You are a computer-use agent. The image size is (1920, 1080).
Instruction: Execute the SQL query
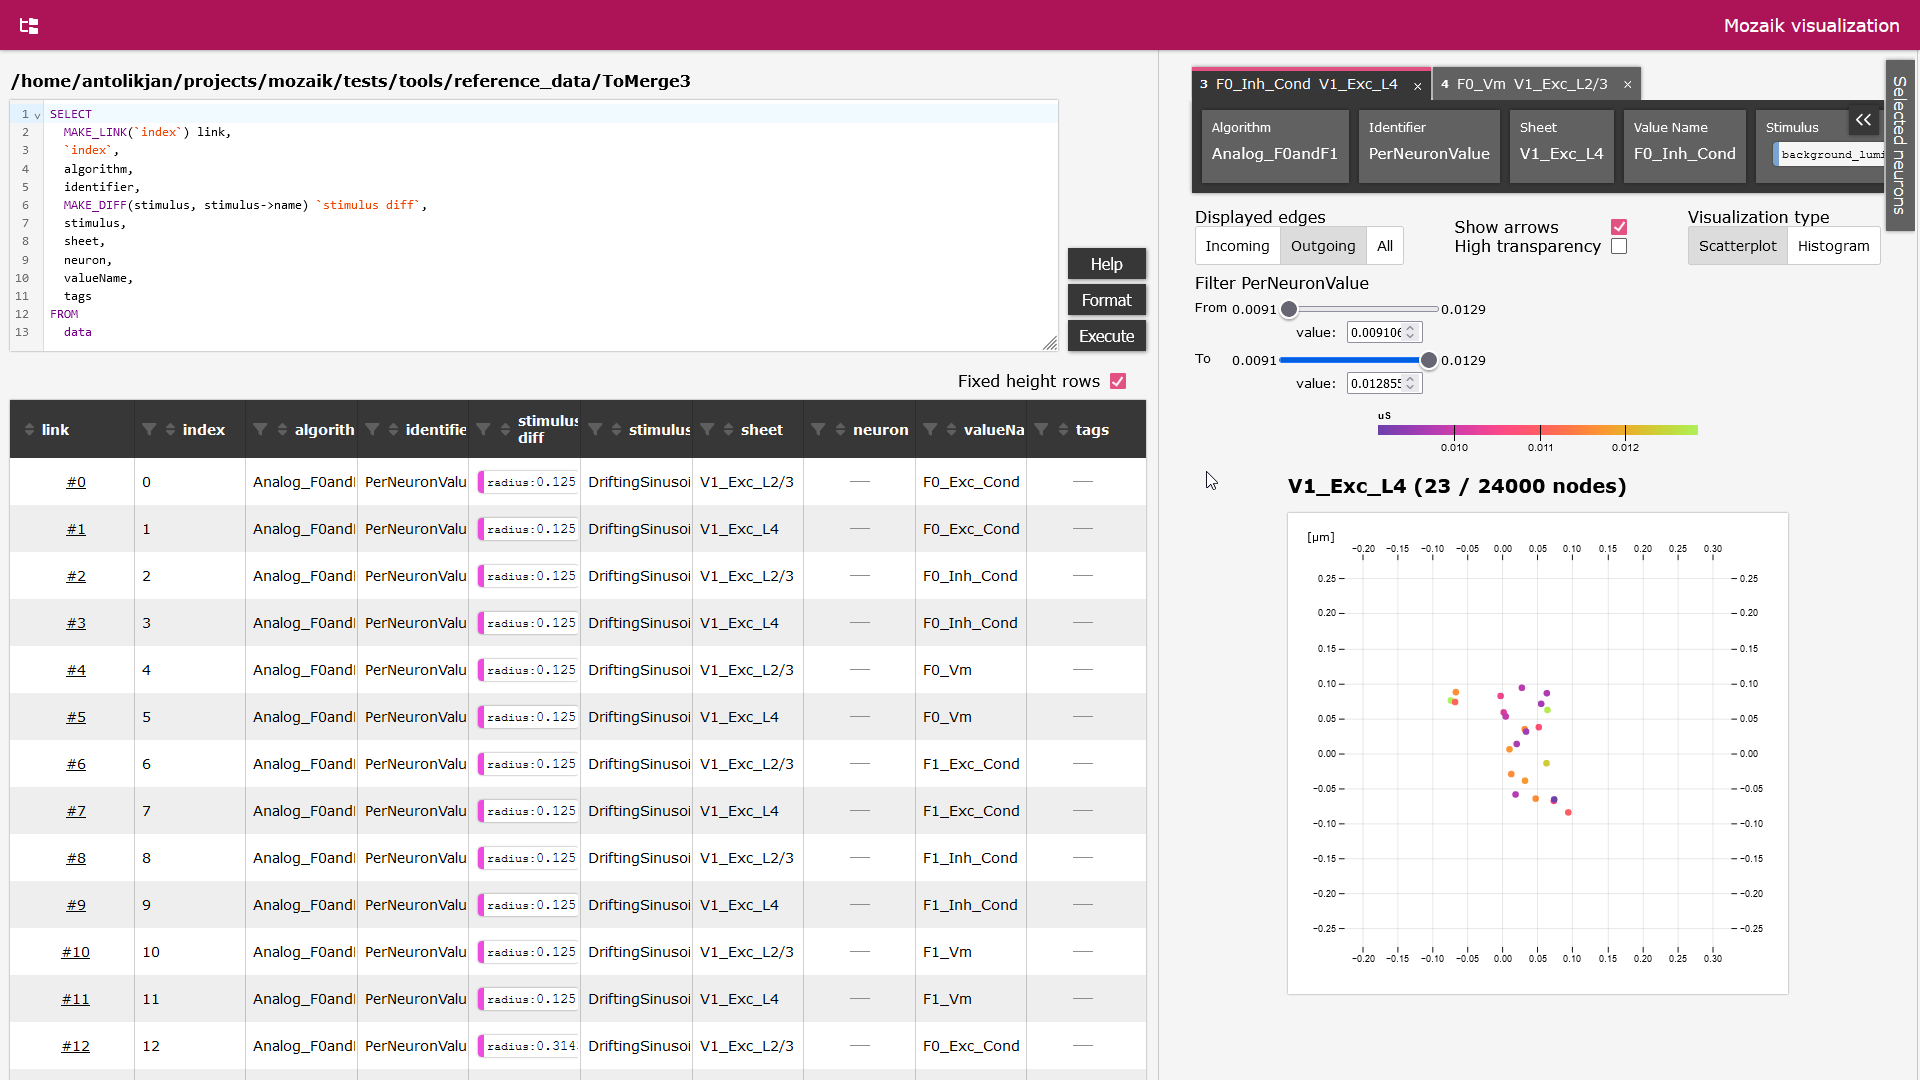pos(1106,336)
